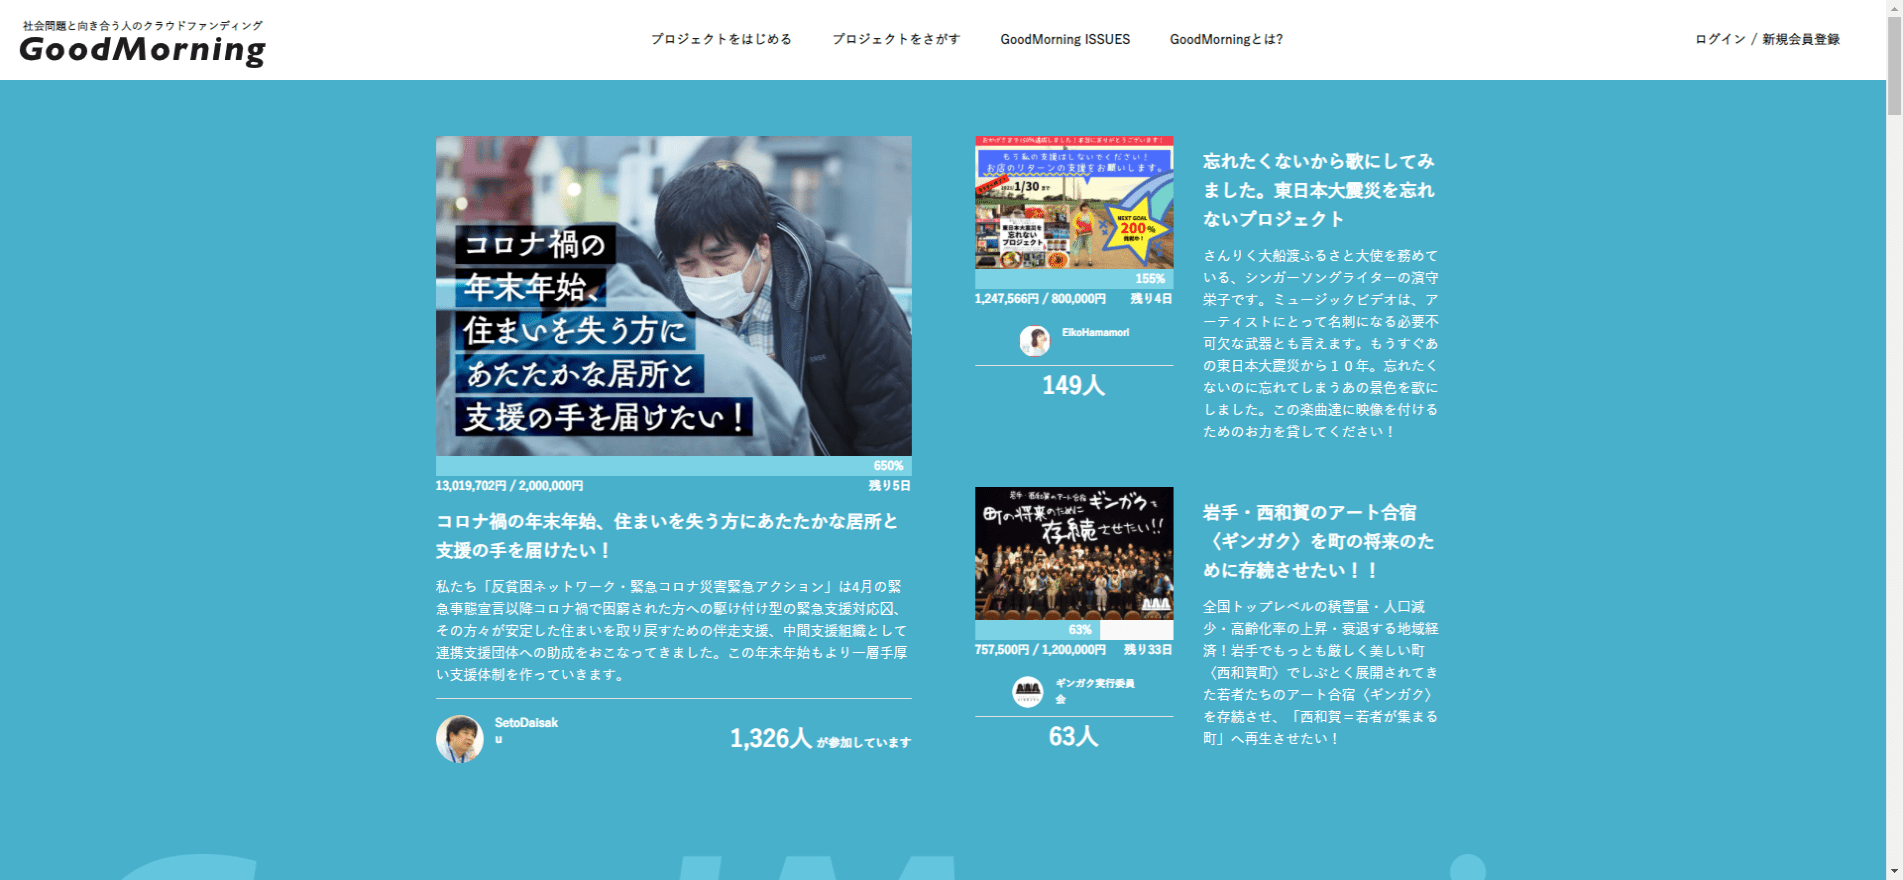
Task: Click SetoDaisaku username
Action: [526, 730]
